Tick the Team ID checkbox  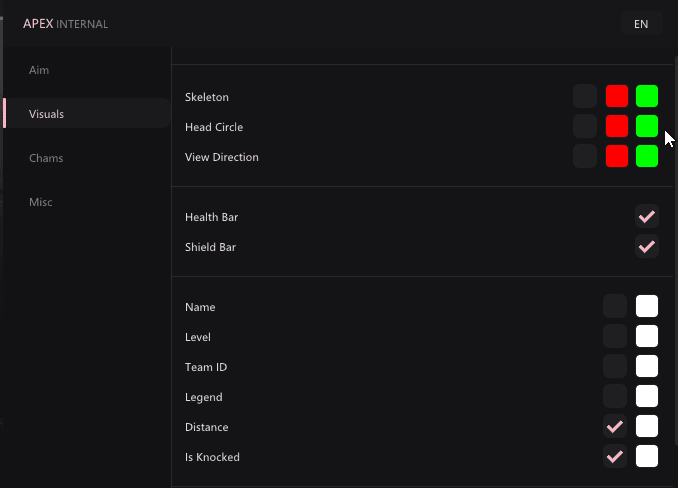click(x=615, y=366)
